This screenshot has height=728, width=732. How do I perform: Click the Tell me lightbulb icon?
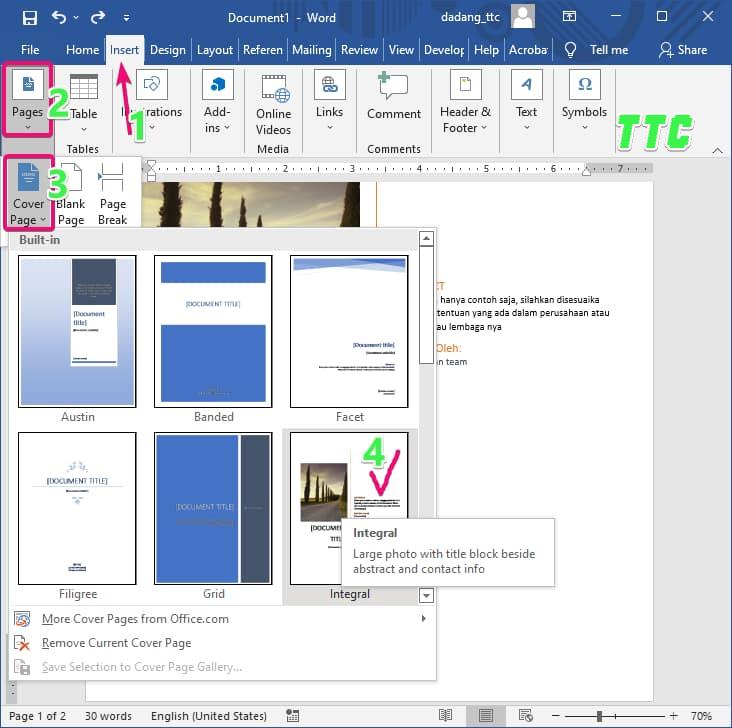click(x=571, y=50)
